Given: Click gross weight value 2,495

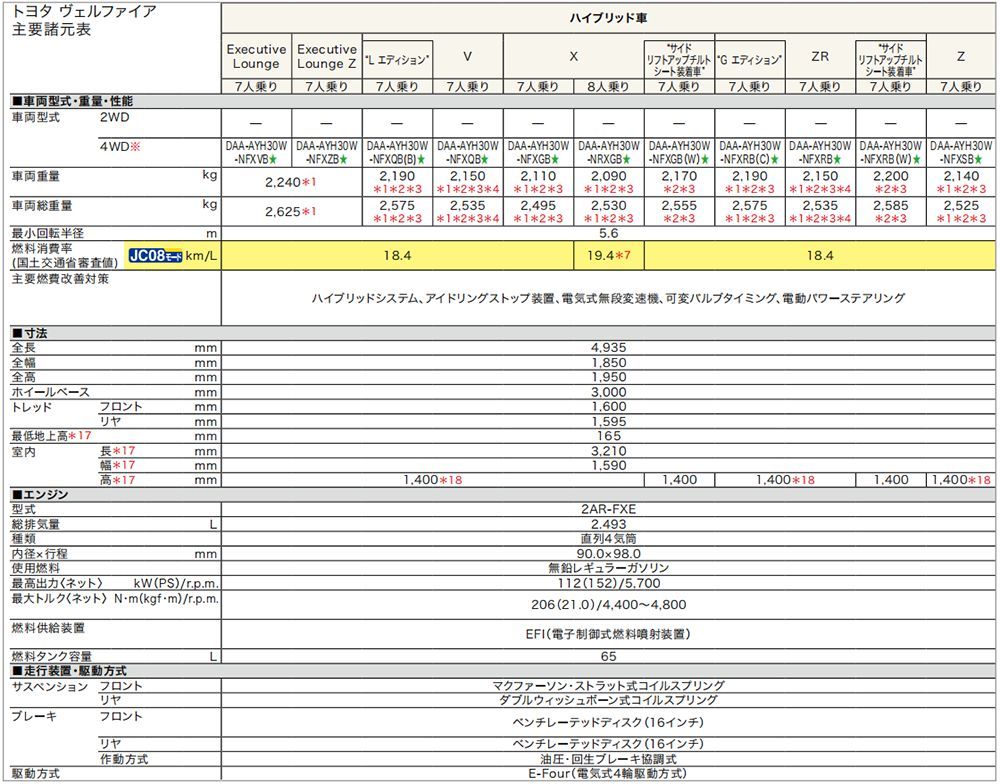Looking at the screenshot, I should point(538,205).
